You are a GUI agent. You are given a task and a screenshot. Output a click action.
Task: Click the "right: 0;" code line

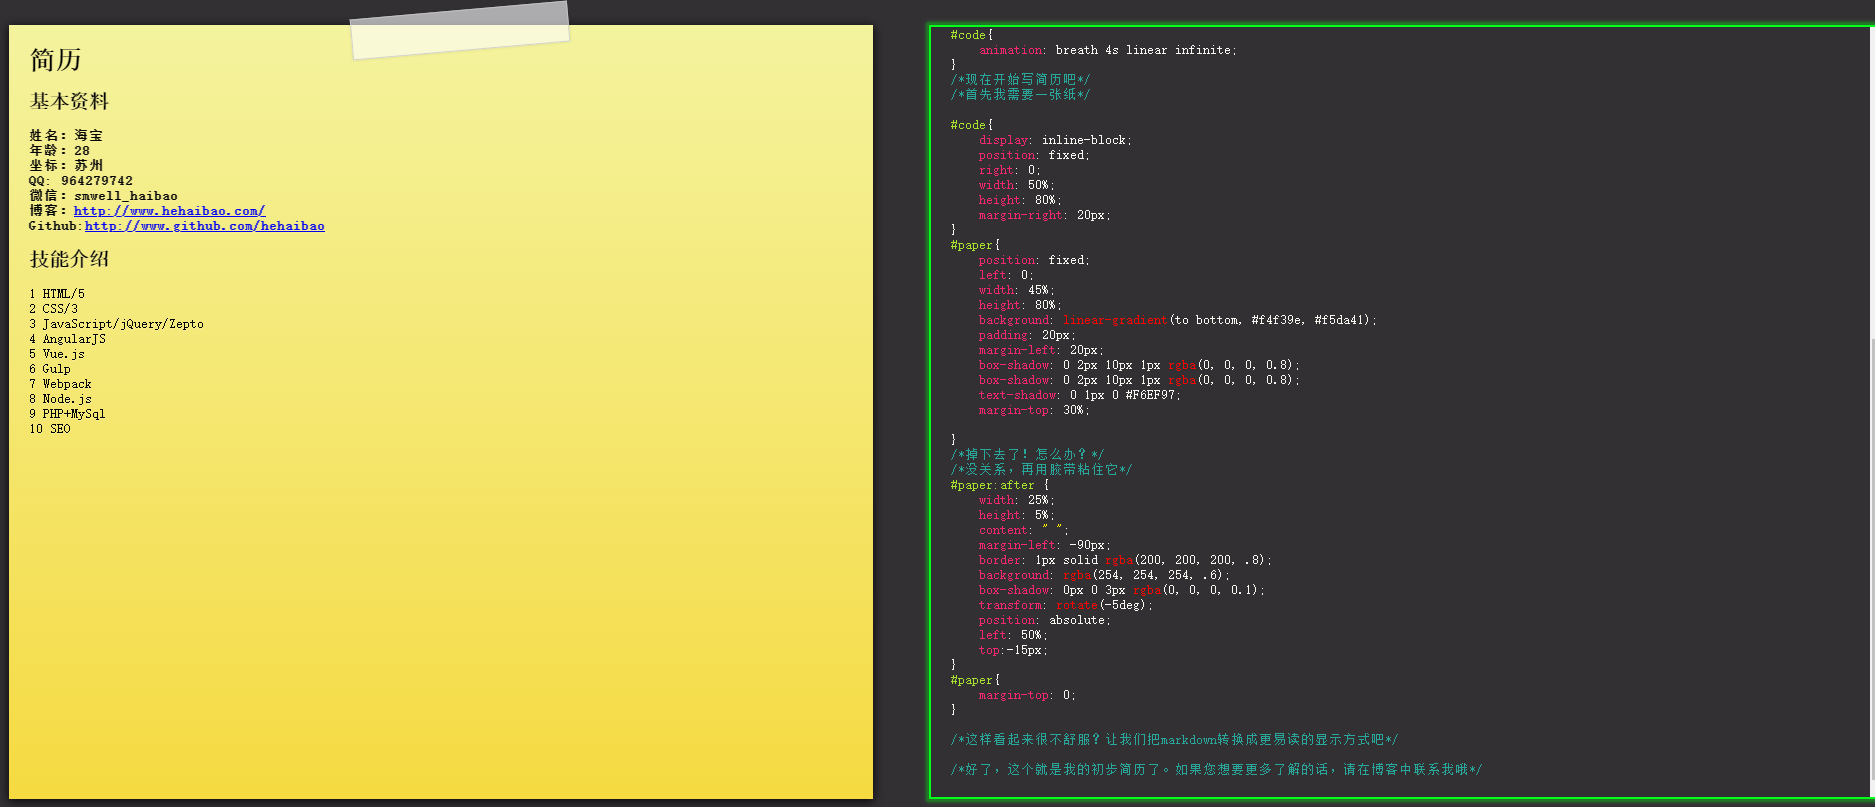1010,170
